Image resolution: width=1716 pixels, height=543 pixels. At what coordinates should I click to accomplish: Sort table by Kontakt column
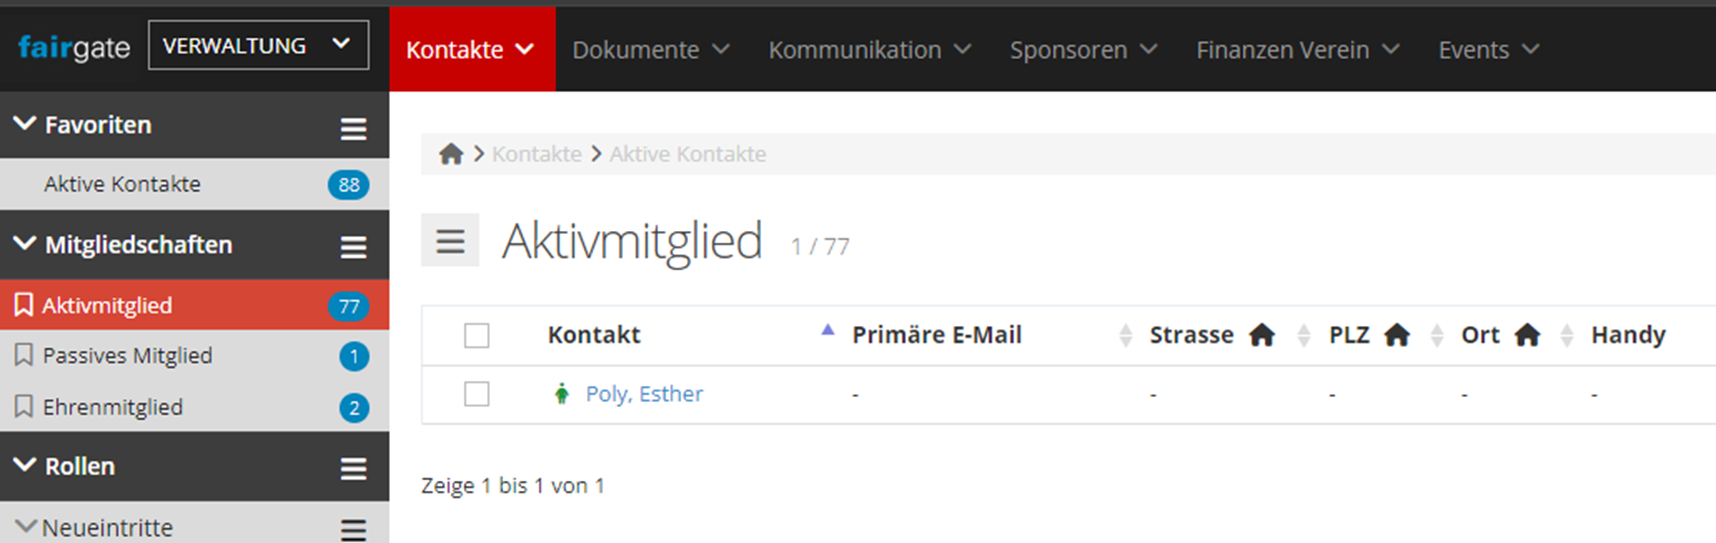tap(594, 335)
